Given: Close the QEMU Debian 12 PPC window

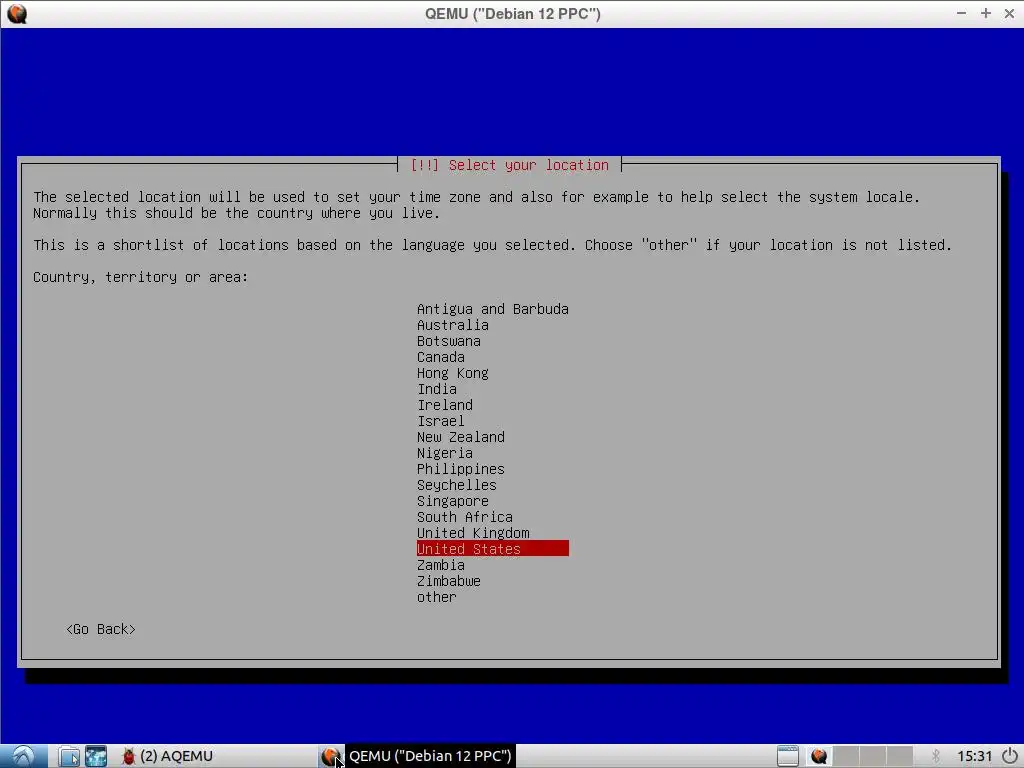Looking at the screenshot, I should (x=1009, y=13).
